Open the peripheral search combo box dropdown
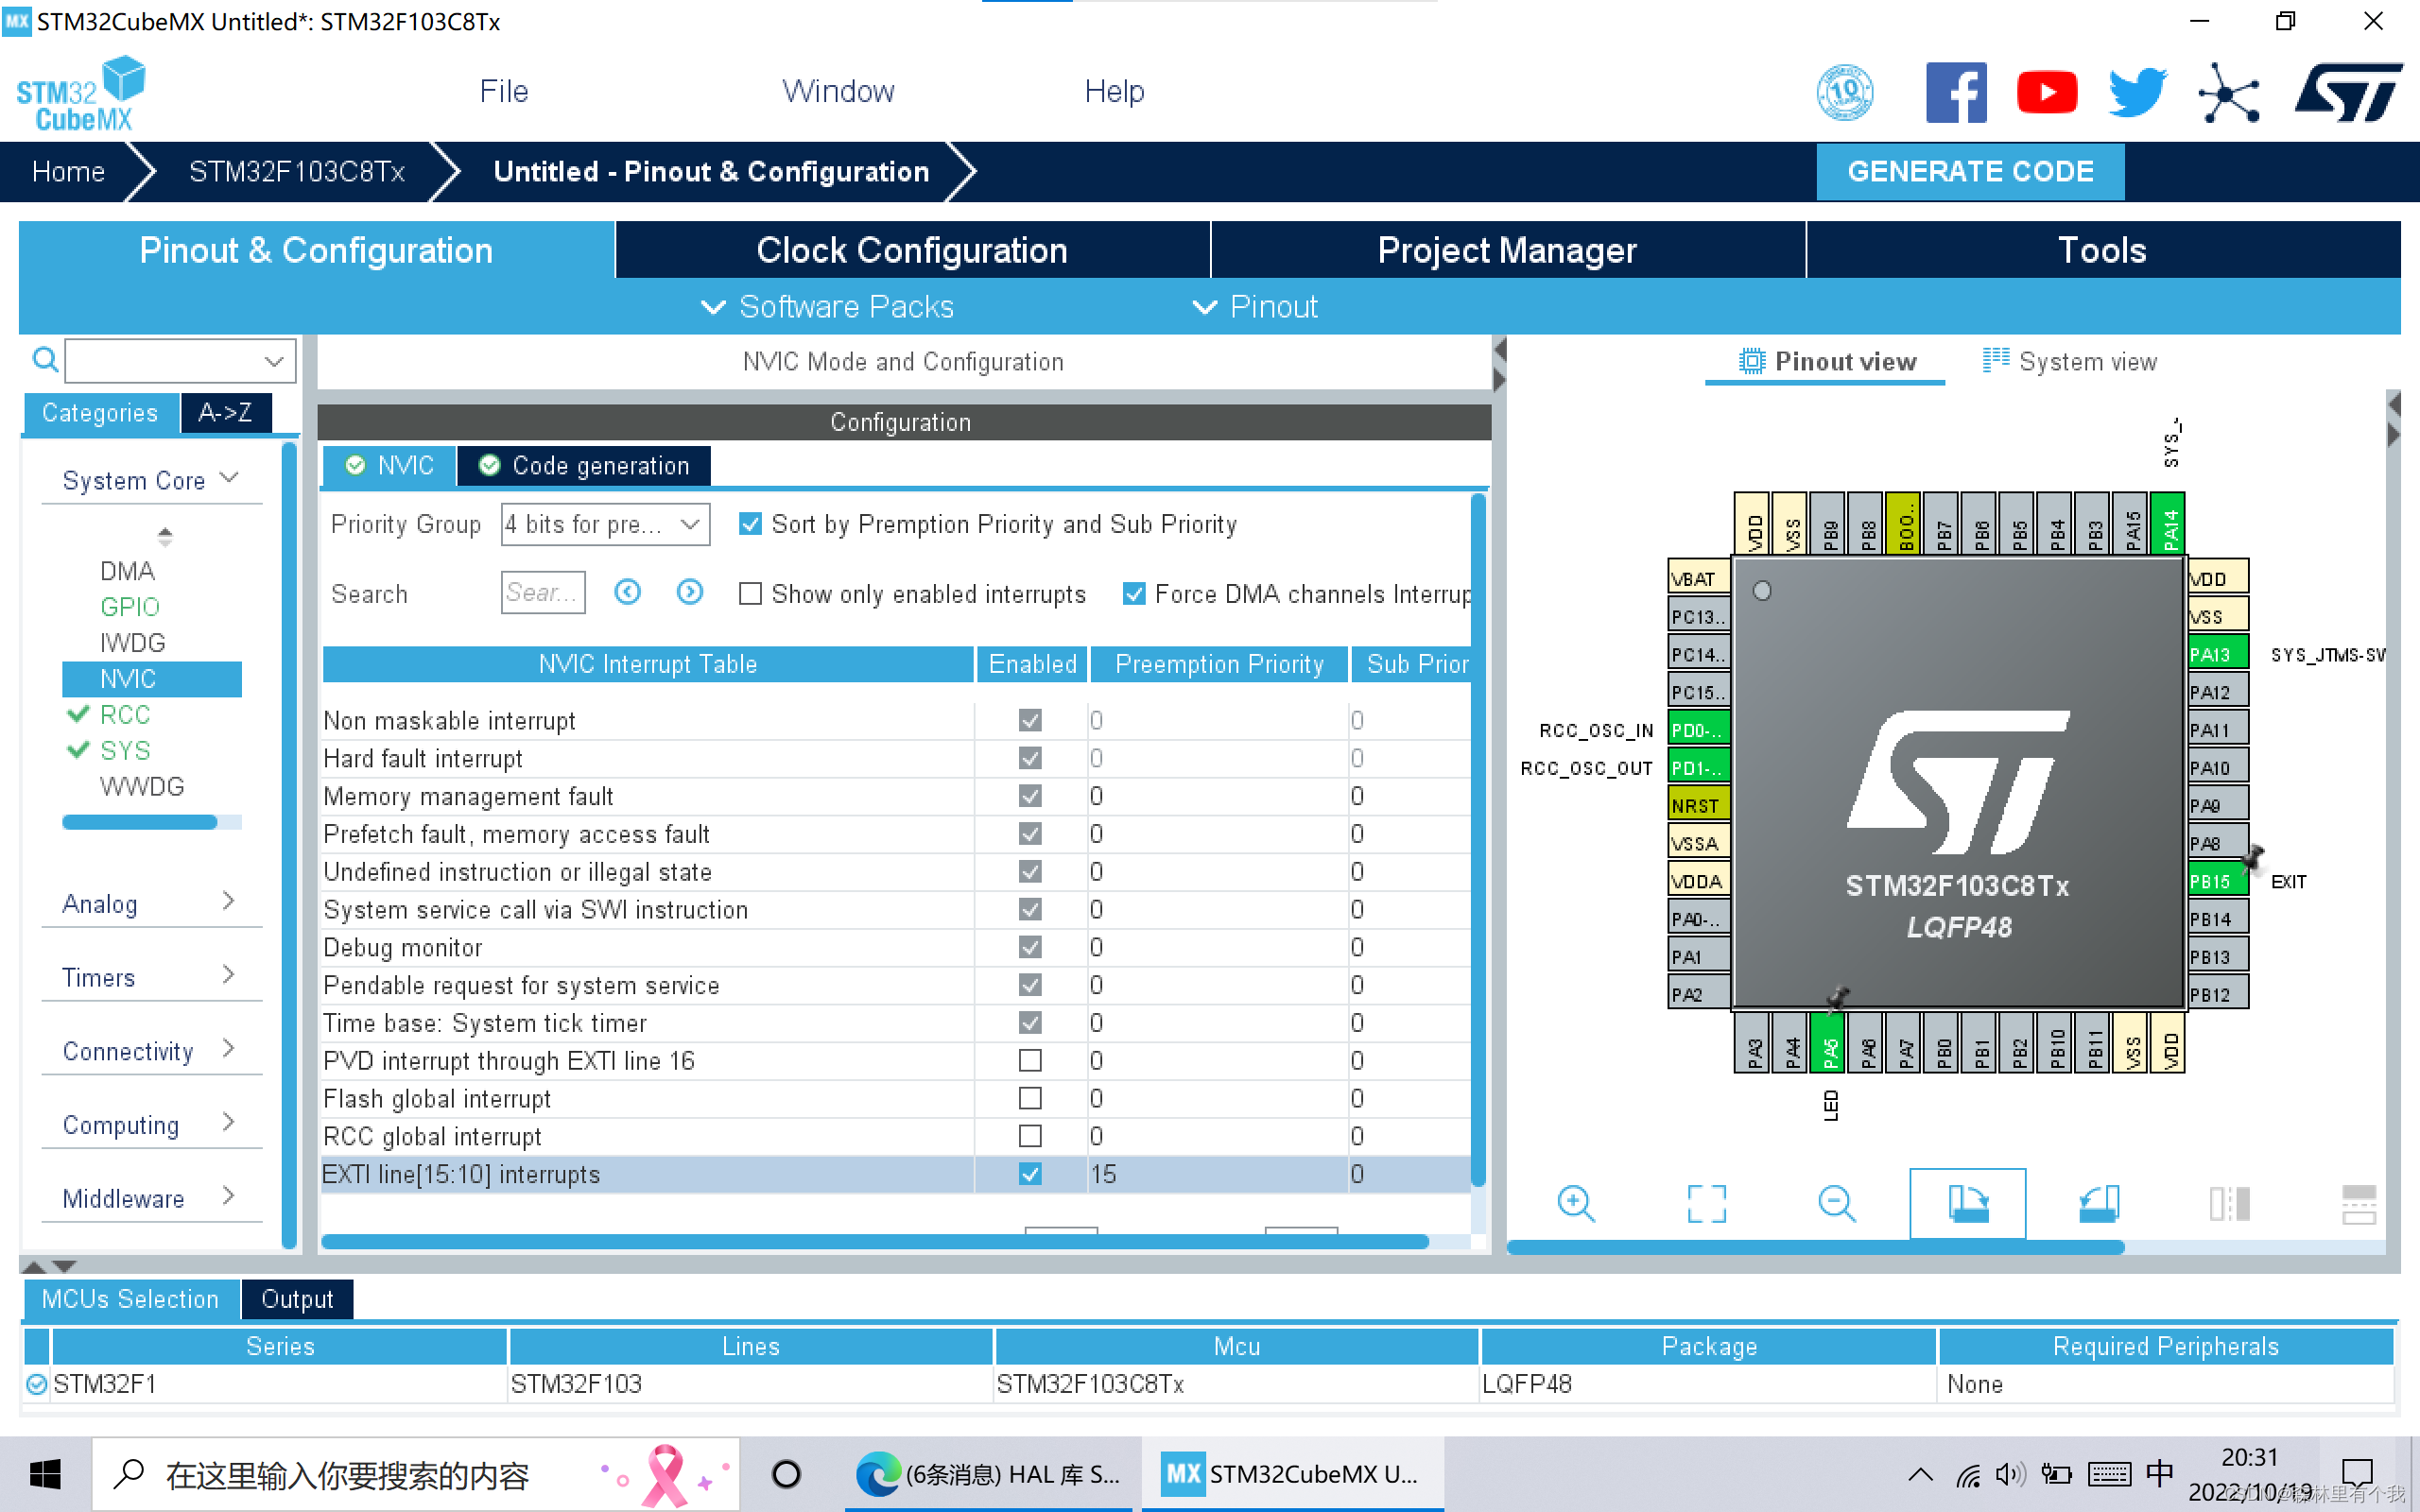Viewport: 2420px width, 1512px height. pyautogui.click(x=274, y=361)
